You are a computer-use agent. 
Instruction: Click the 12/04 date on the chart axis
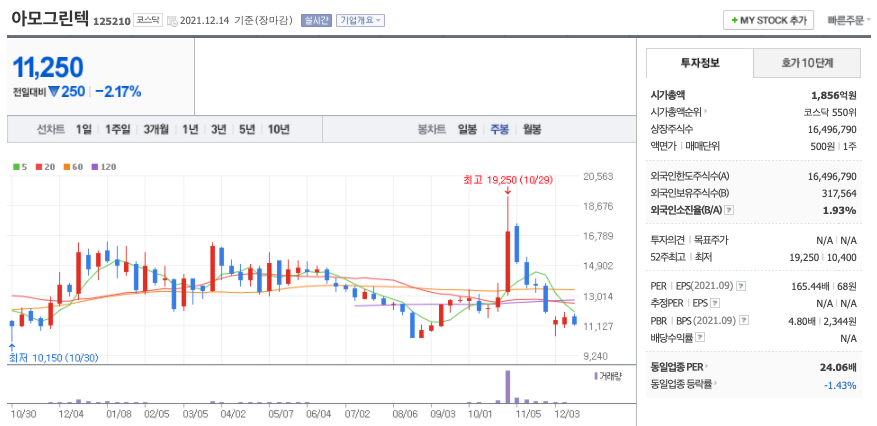pos(71,415)
